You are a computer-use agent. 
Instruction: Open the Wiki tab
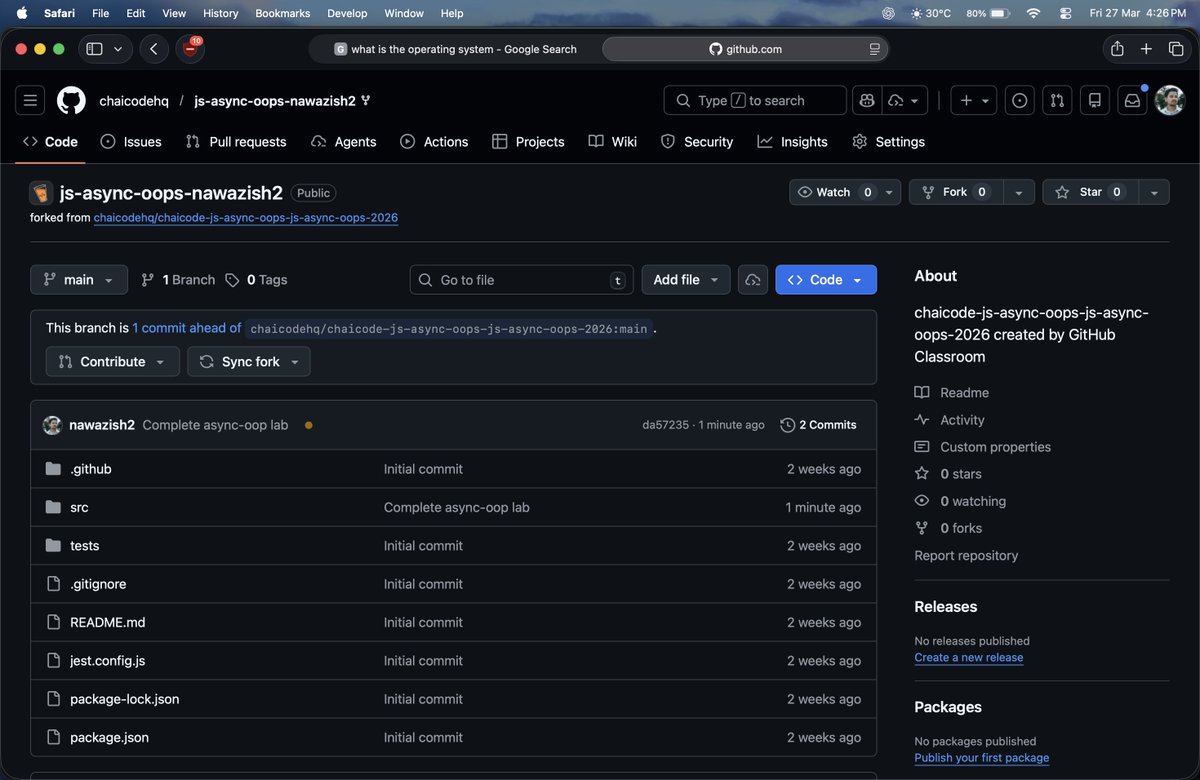[613, 142]
